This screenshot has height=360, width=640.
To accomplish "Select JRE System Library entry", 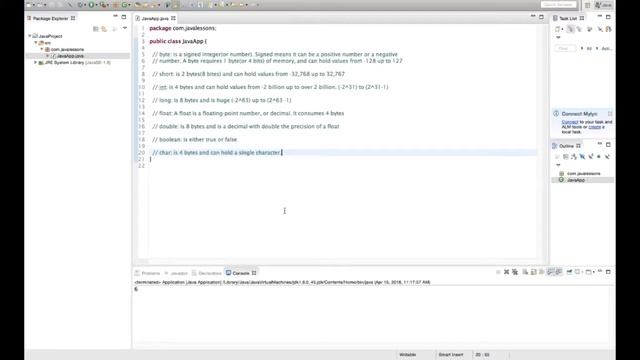I will (74, 62).
